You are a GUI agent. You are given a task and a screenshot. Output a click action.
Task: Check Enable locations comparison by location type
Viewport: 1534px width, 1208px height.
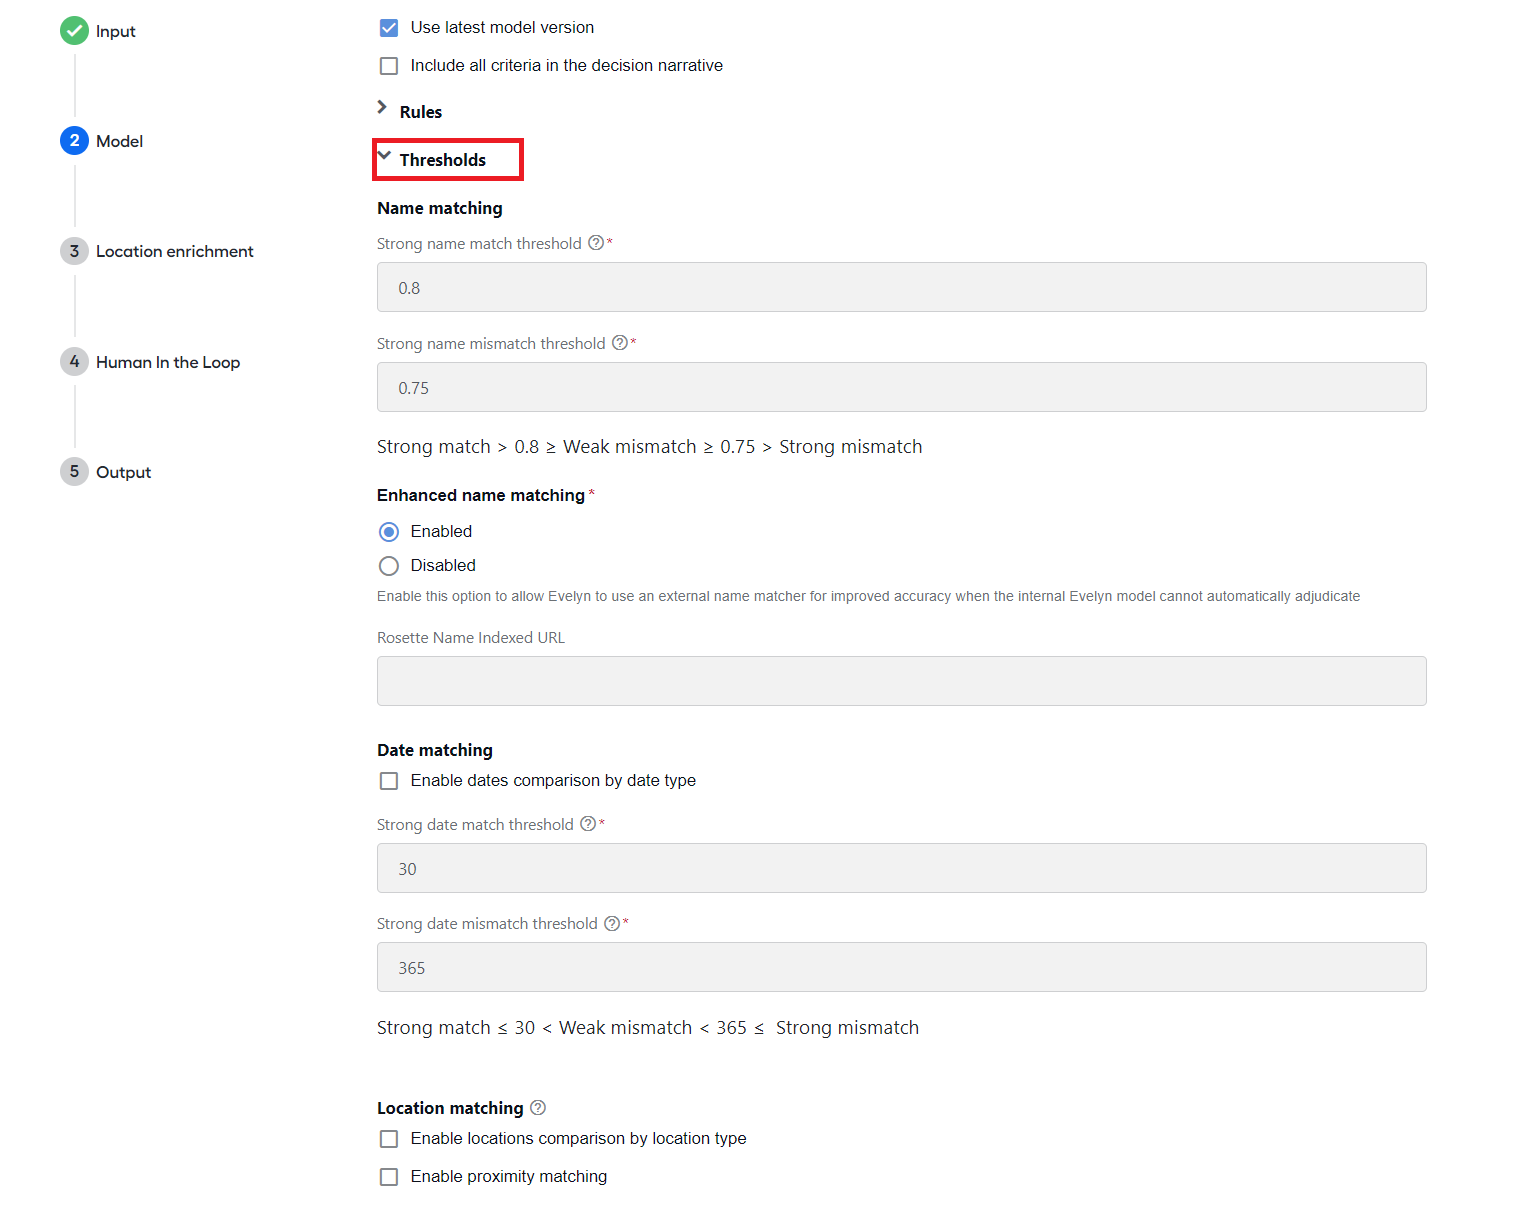(x=389, y=1139)
